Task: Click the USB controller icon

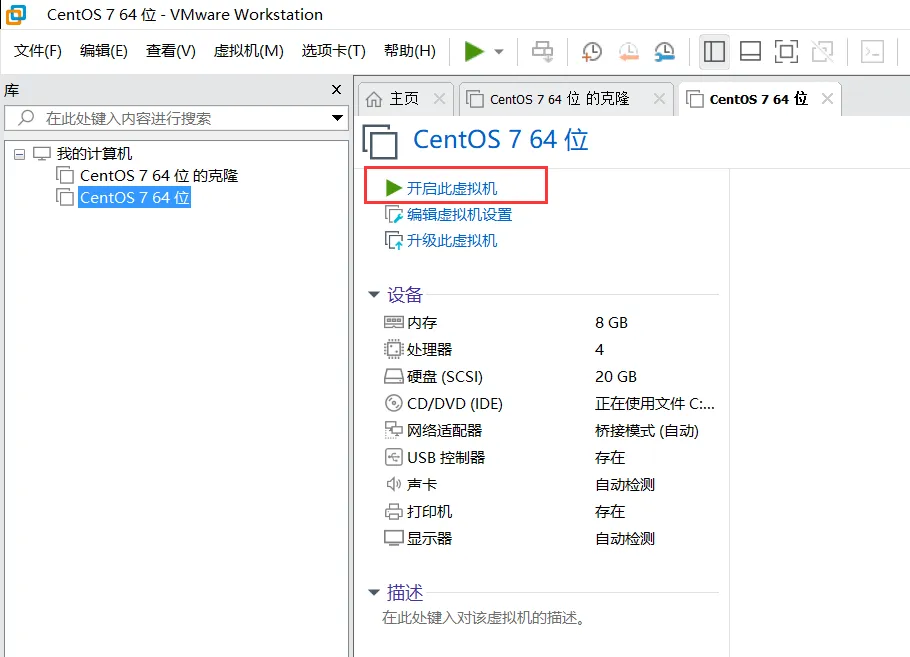Action: click(393, 457)
